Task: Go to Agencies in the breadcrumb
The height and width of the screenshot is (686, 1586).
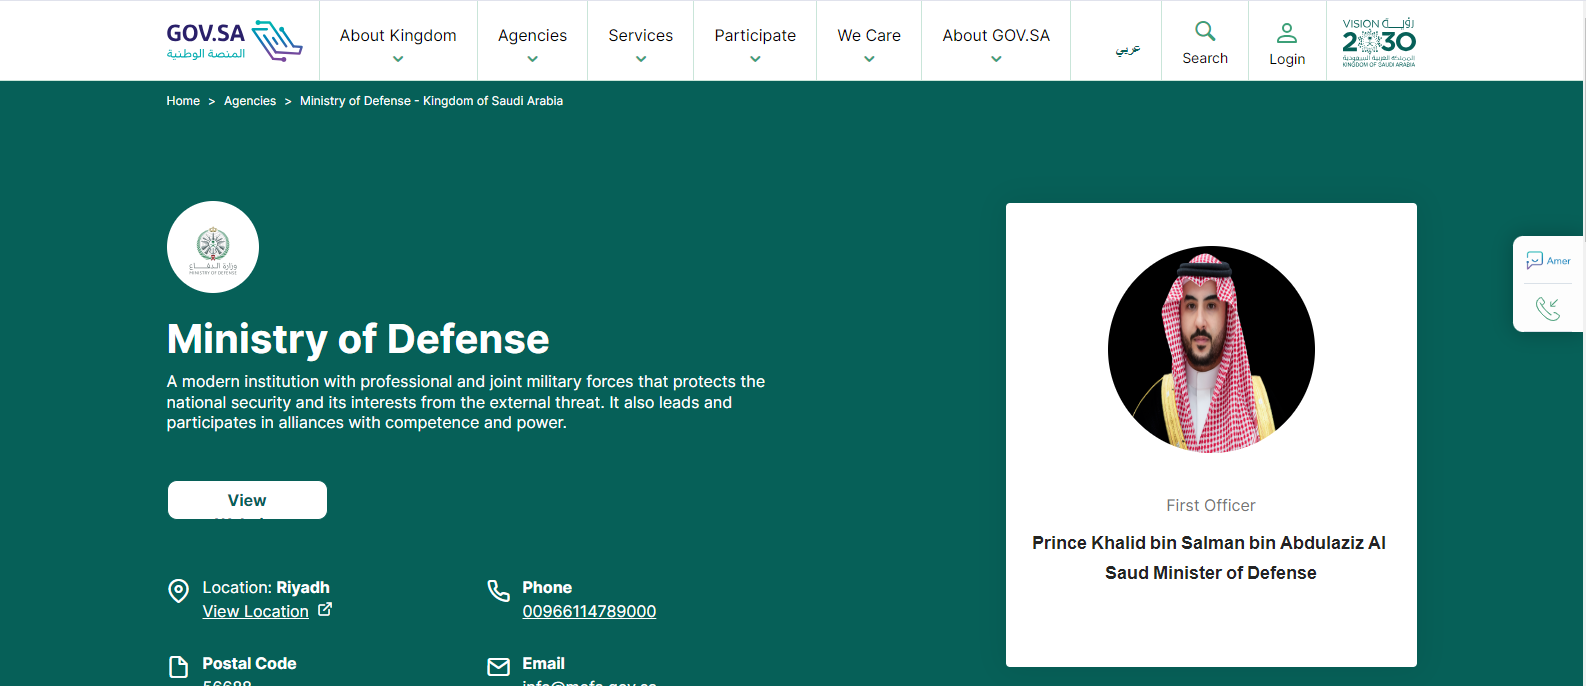Action: coord(250,101)
